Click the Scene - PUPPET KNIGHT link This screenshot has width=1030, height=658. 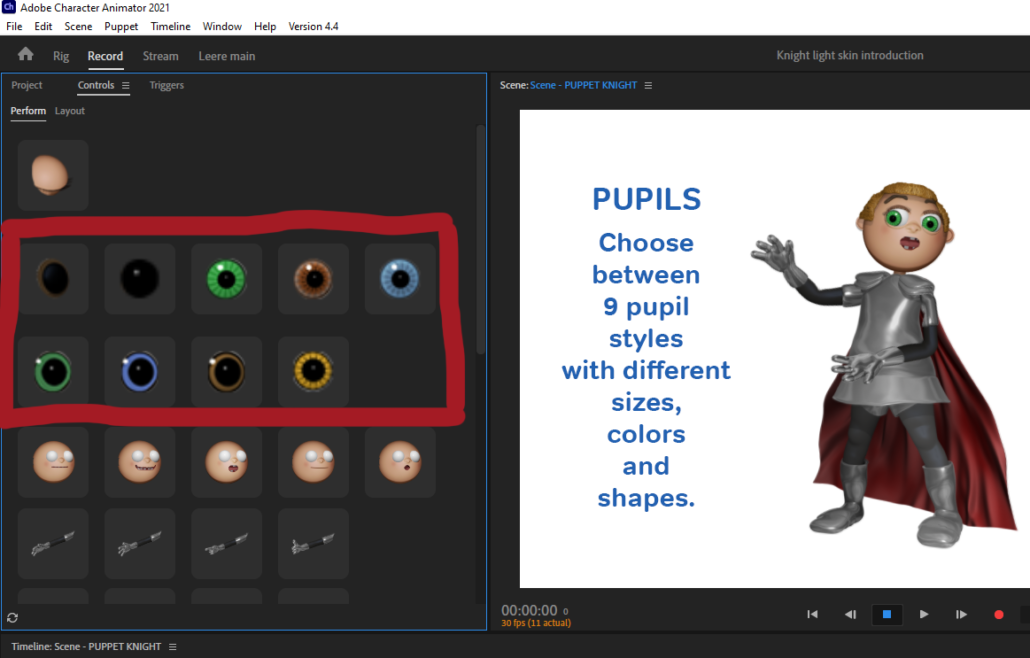pyautogui.click(x=583, y=85)
